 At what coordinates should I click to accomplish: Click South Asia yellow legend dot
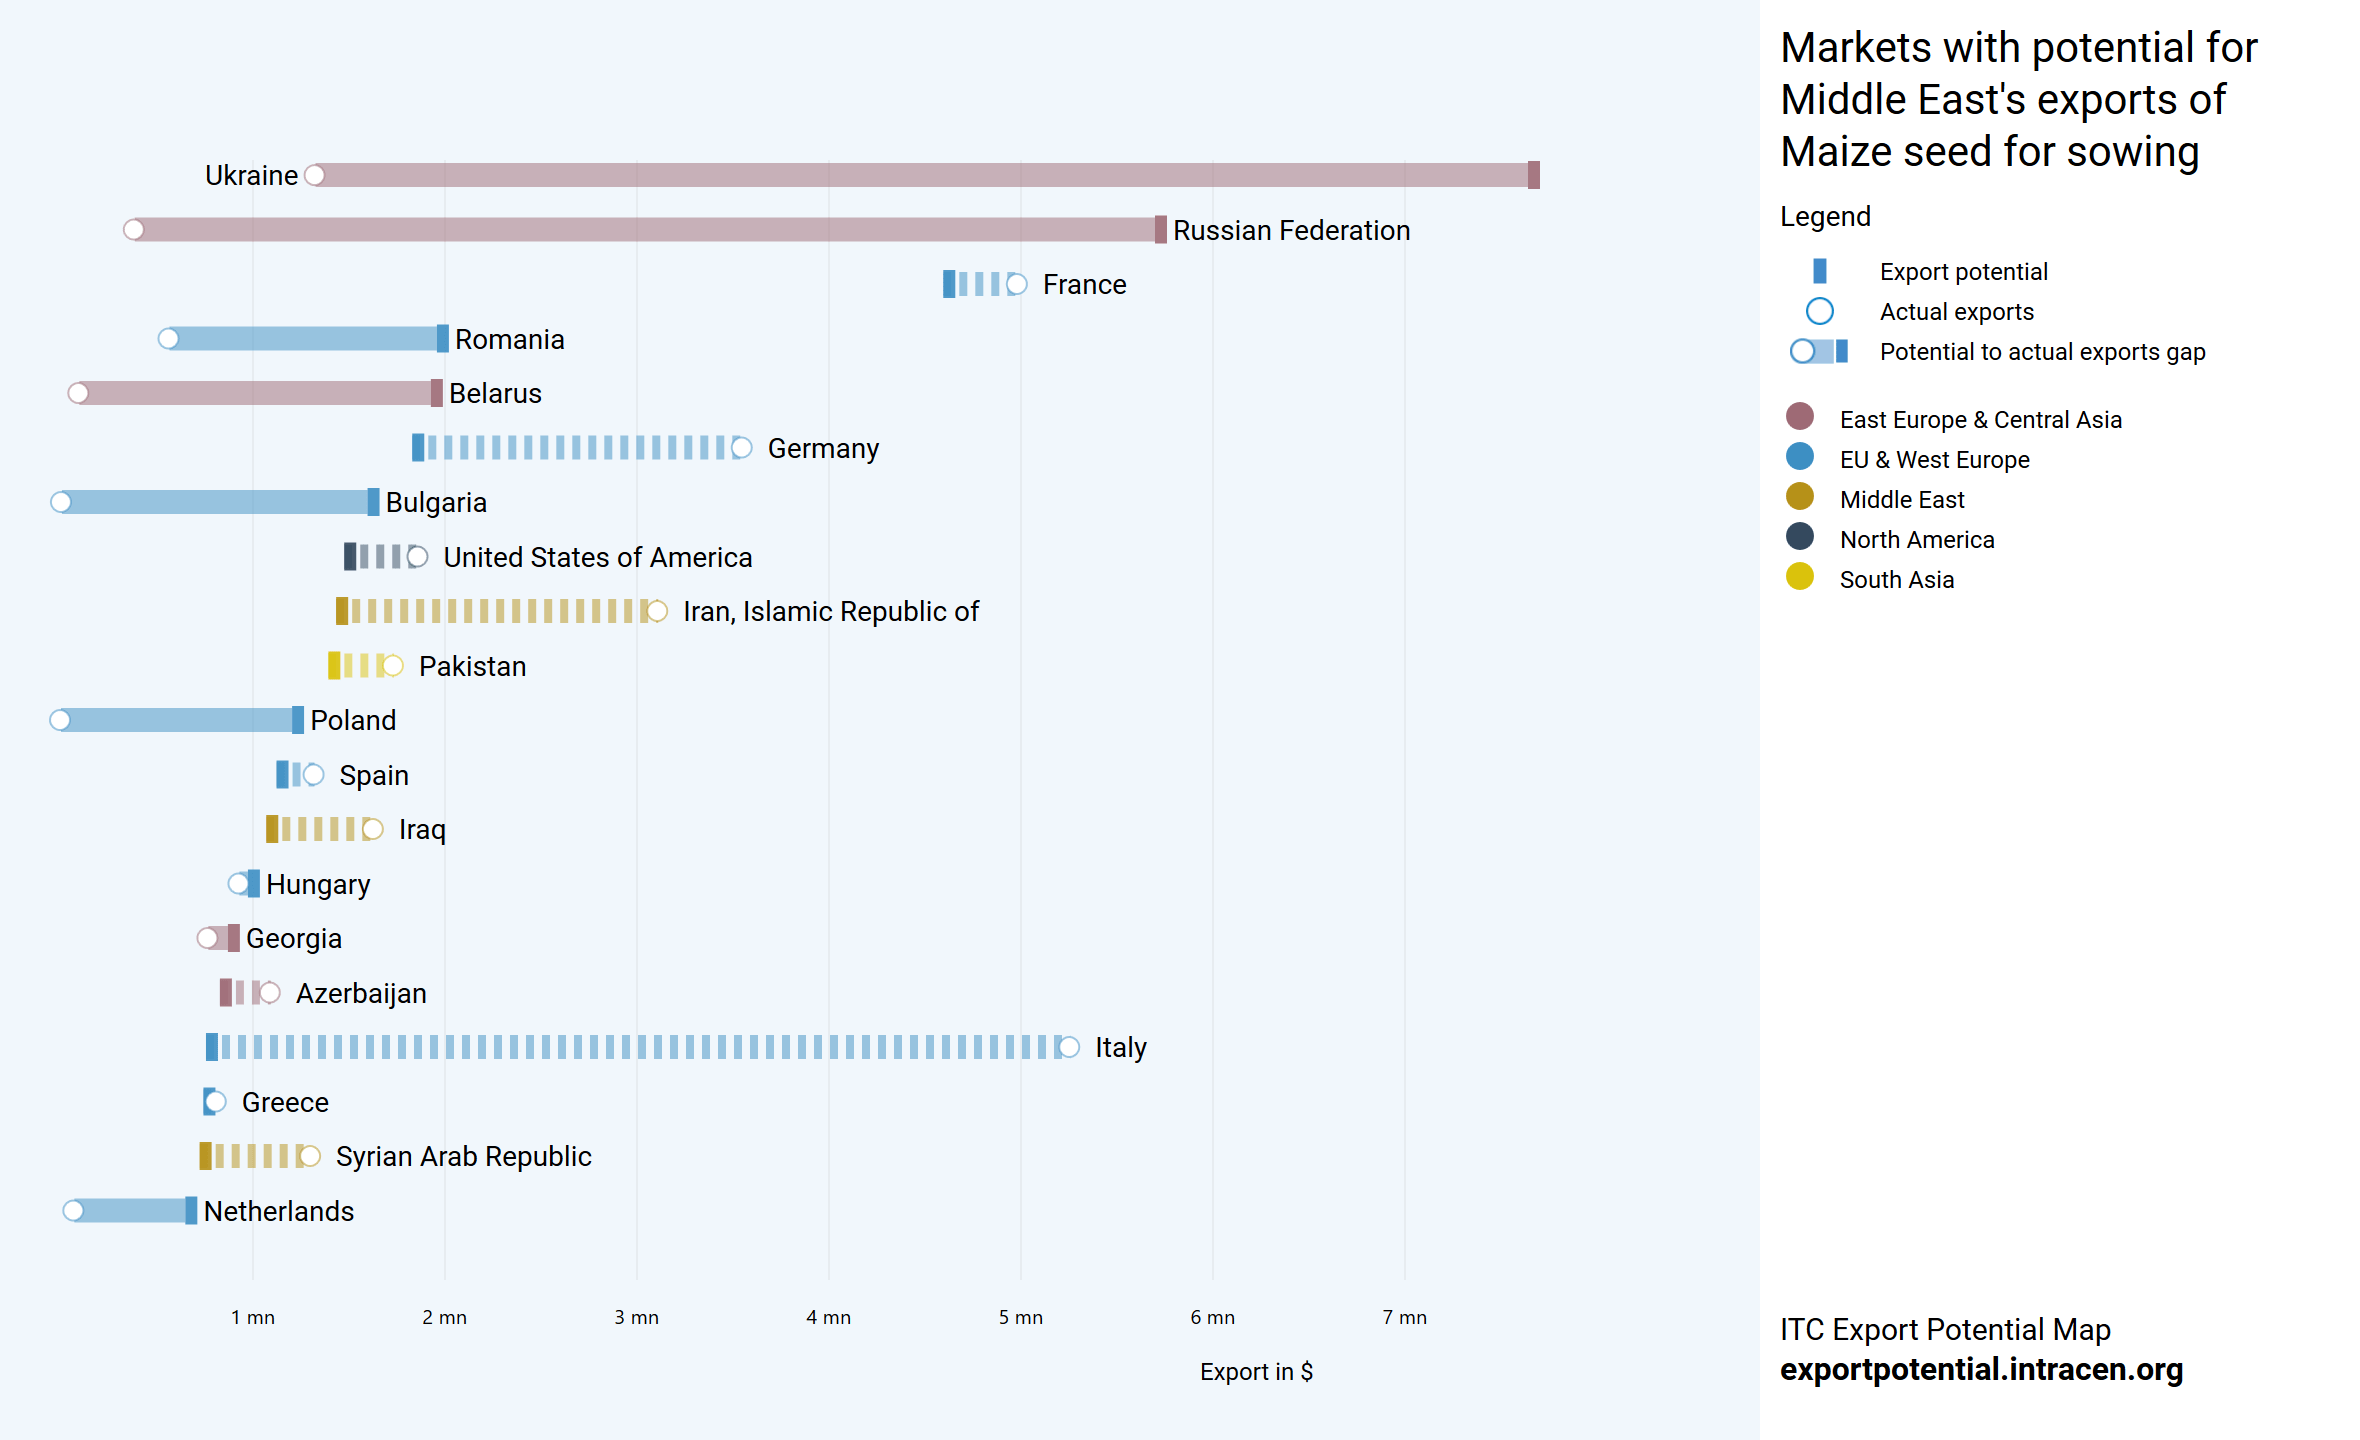point(1799,577)
